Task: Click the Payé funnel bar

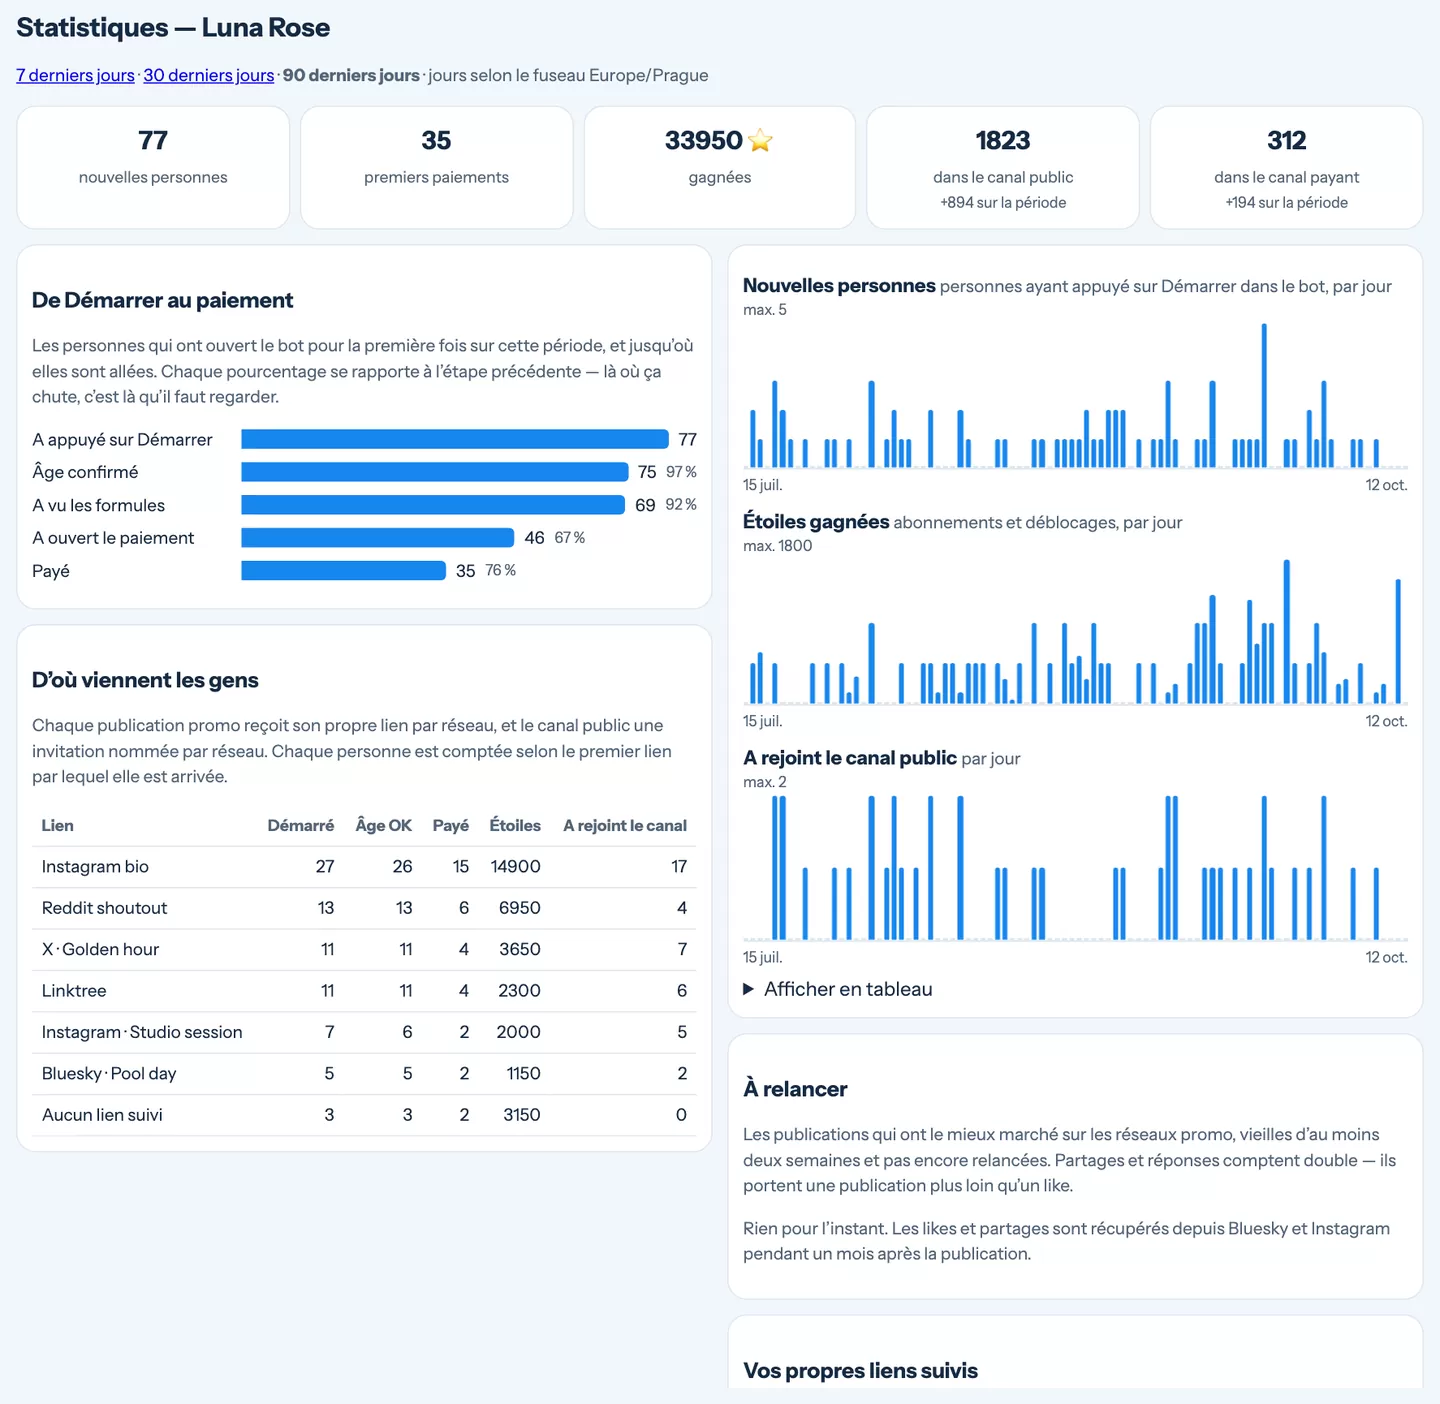Action: coord(343,571)
